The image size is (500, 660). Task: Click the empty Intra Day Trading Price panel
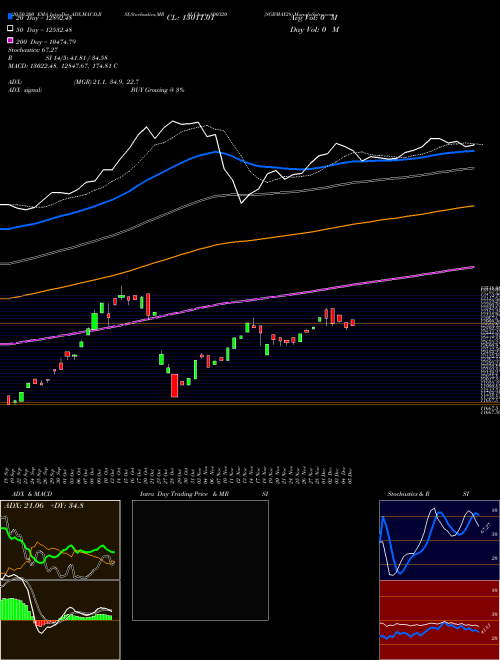[x=200, y=560]
